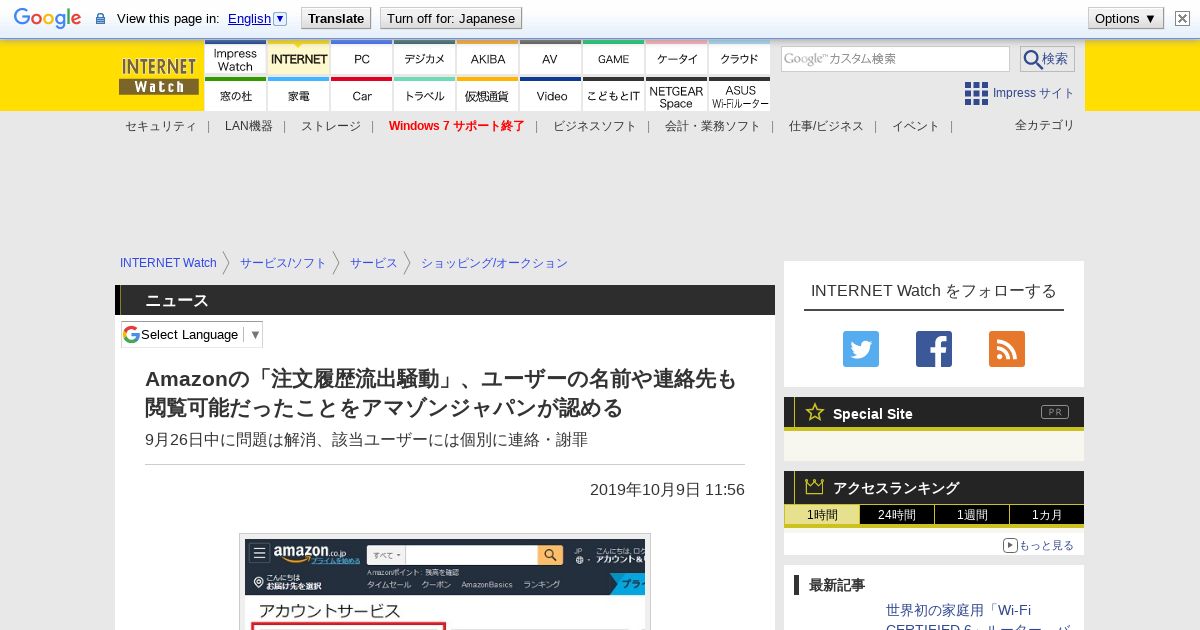Open the ASUS Wi-Fiルーター tab
Screen dimensions: 1200x630
pyautogui.click(x=739, y=95)
